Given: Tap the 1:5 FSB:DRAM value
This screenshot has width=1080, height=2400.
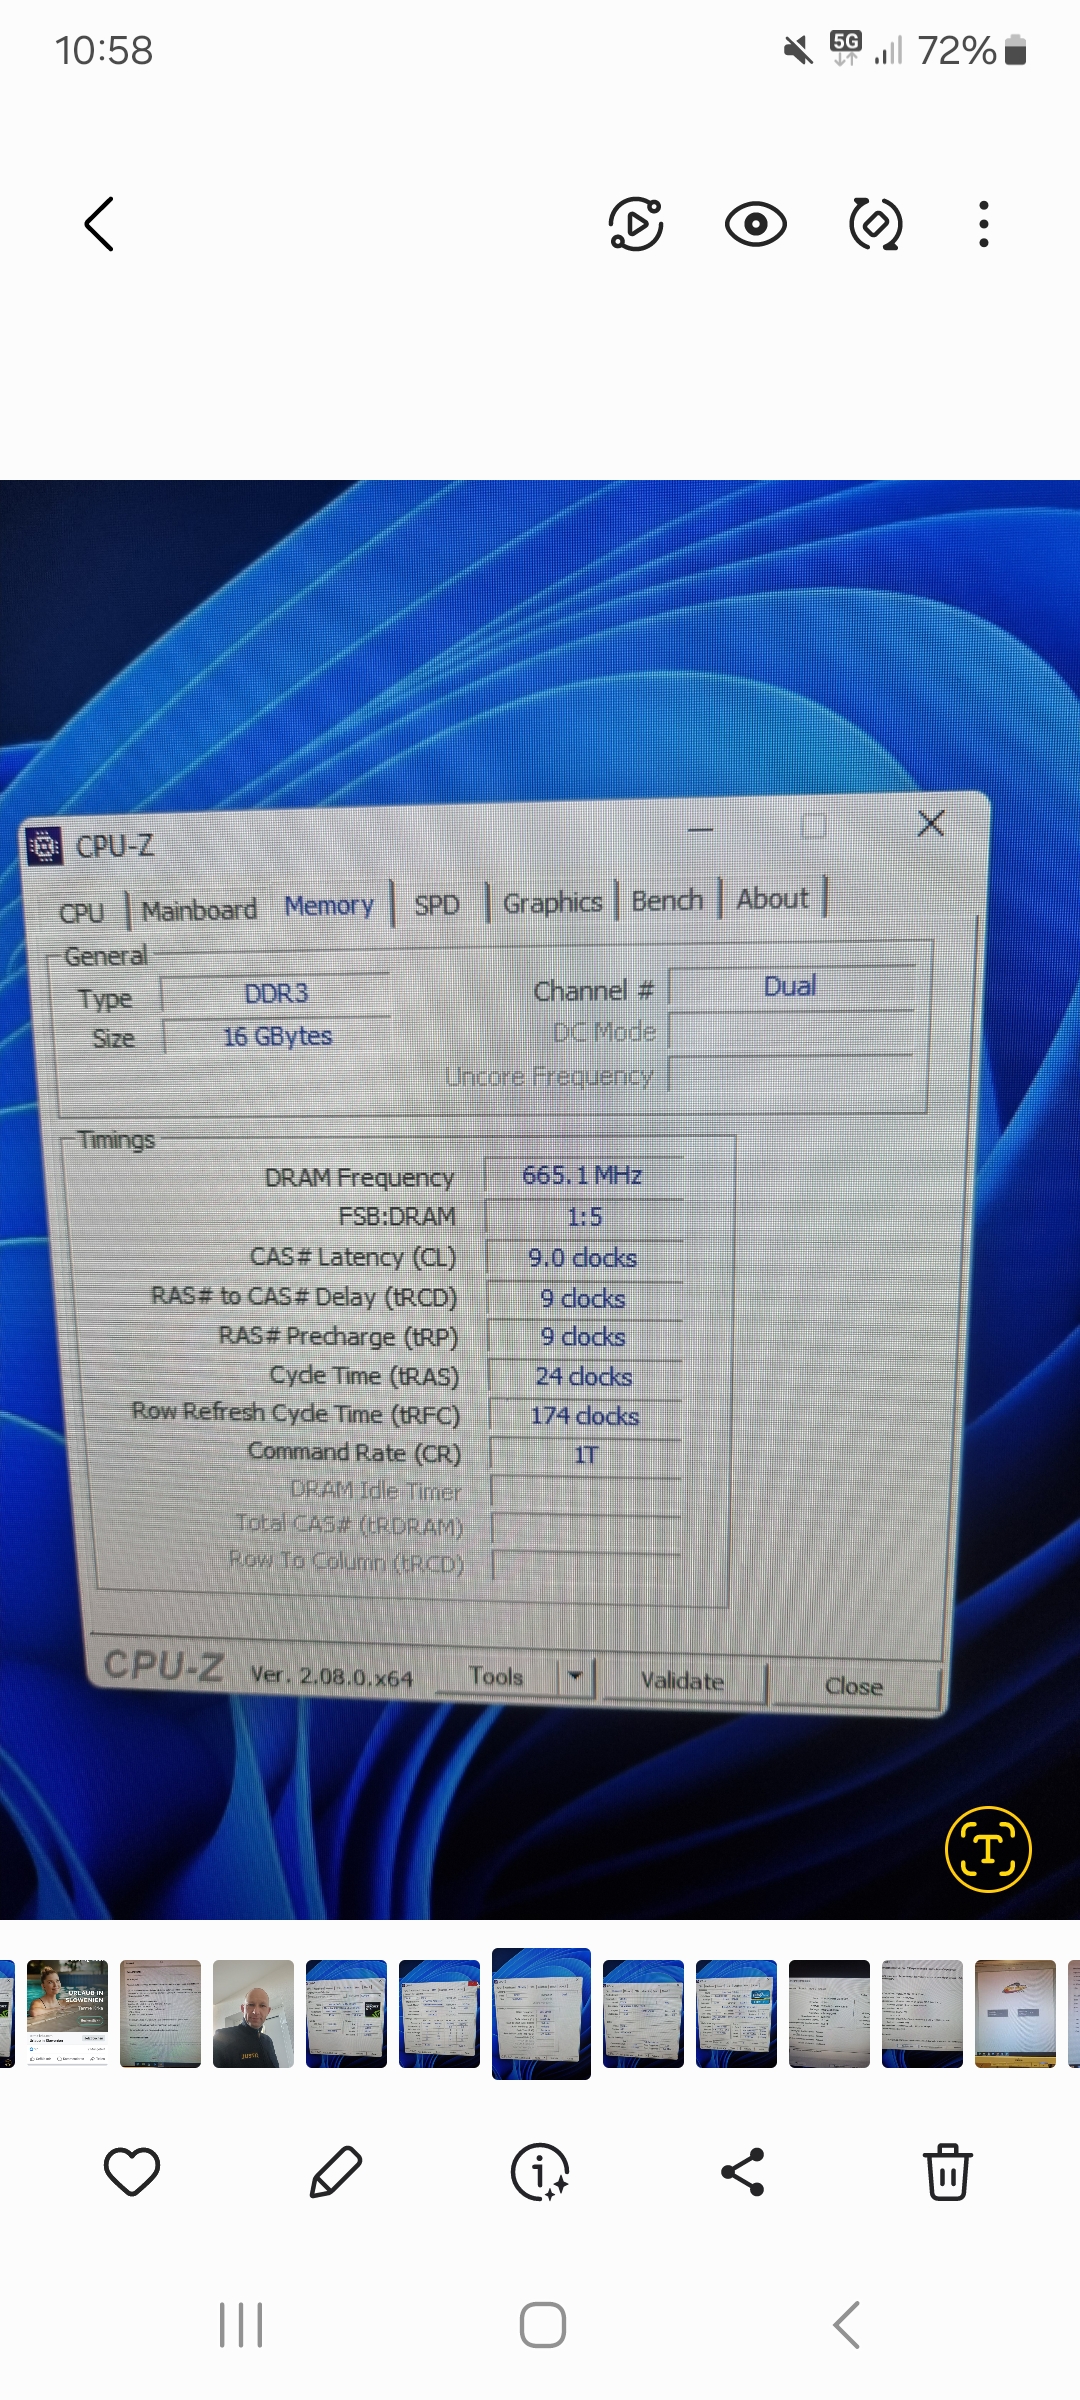Looking at the screenshot, I should 585,1217.
